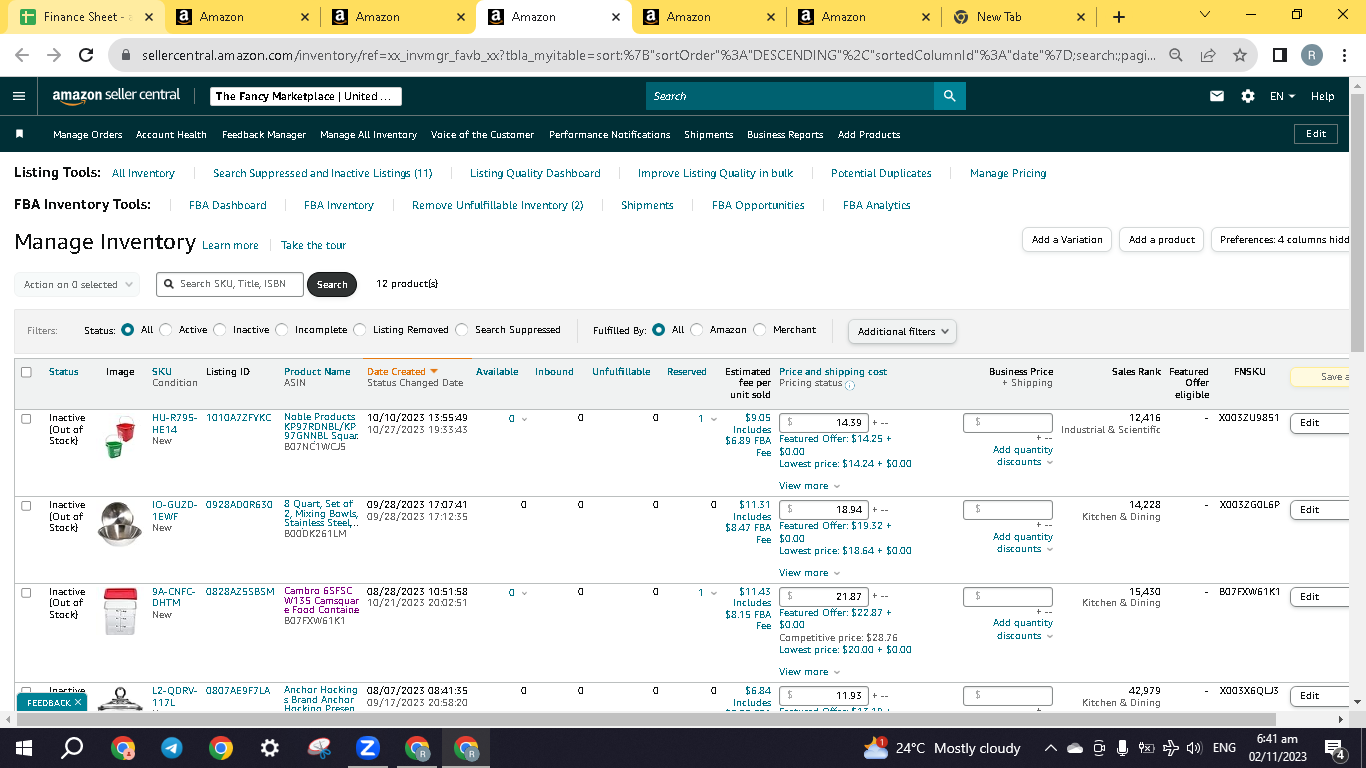
Task: Open Windows taskbar search
Action: point(72,748)
